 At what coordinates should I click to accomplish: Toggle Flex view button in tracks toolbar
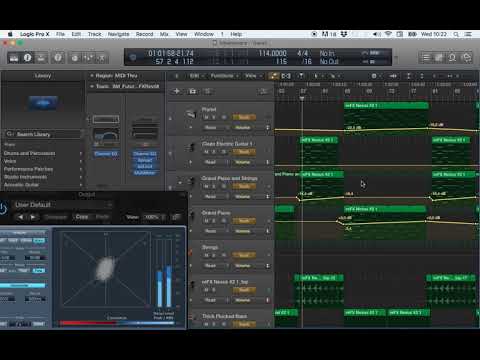pos(286,76)
